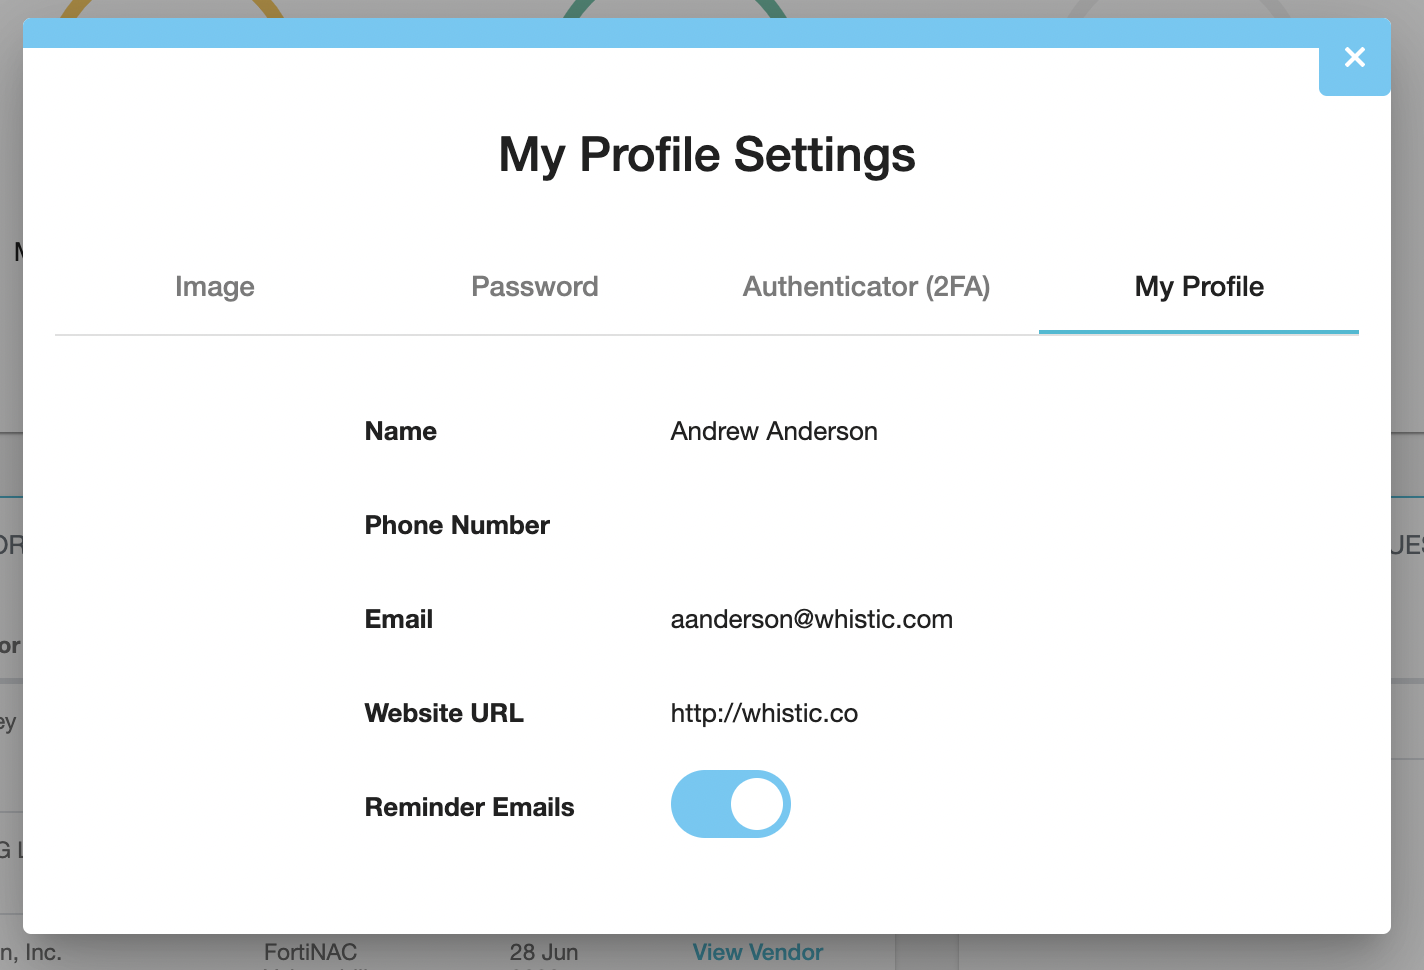The image size is (1424, 970).
Task: Open the Website URL http://whistic.co
Action: coord(764,713)
